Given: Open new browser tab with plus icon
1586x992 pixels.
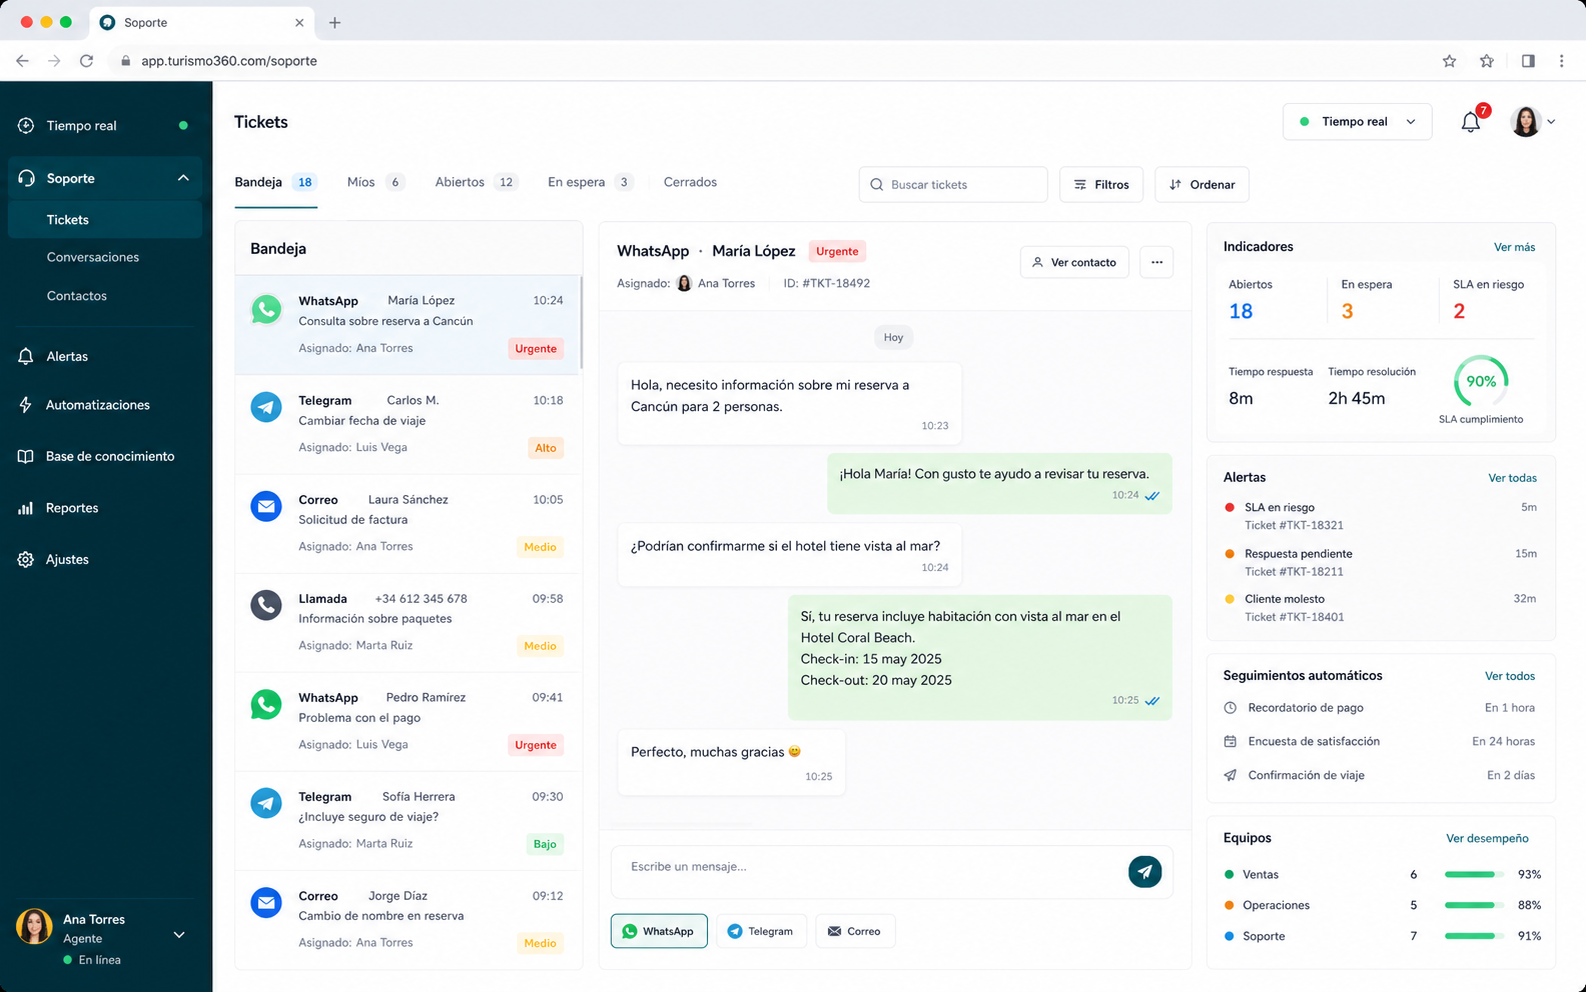Looking at the screenshot, I should tap(335, 22).
